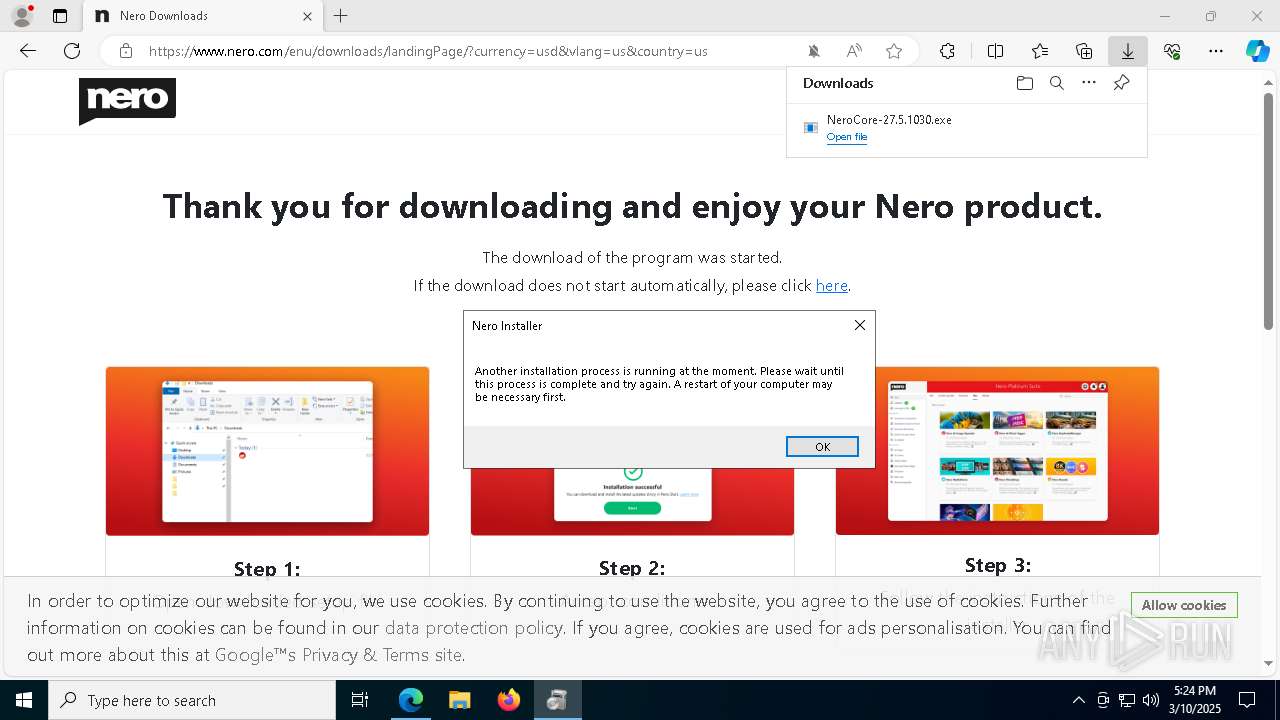The width and height of the screenshot is (1280, 720).
Task: Open File Explorer from taskbar
Action: coord(459,700)
